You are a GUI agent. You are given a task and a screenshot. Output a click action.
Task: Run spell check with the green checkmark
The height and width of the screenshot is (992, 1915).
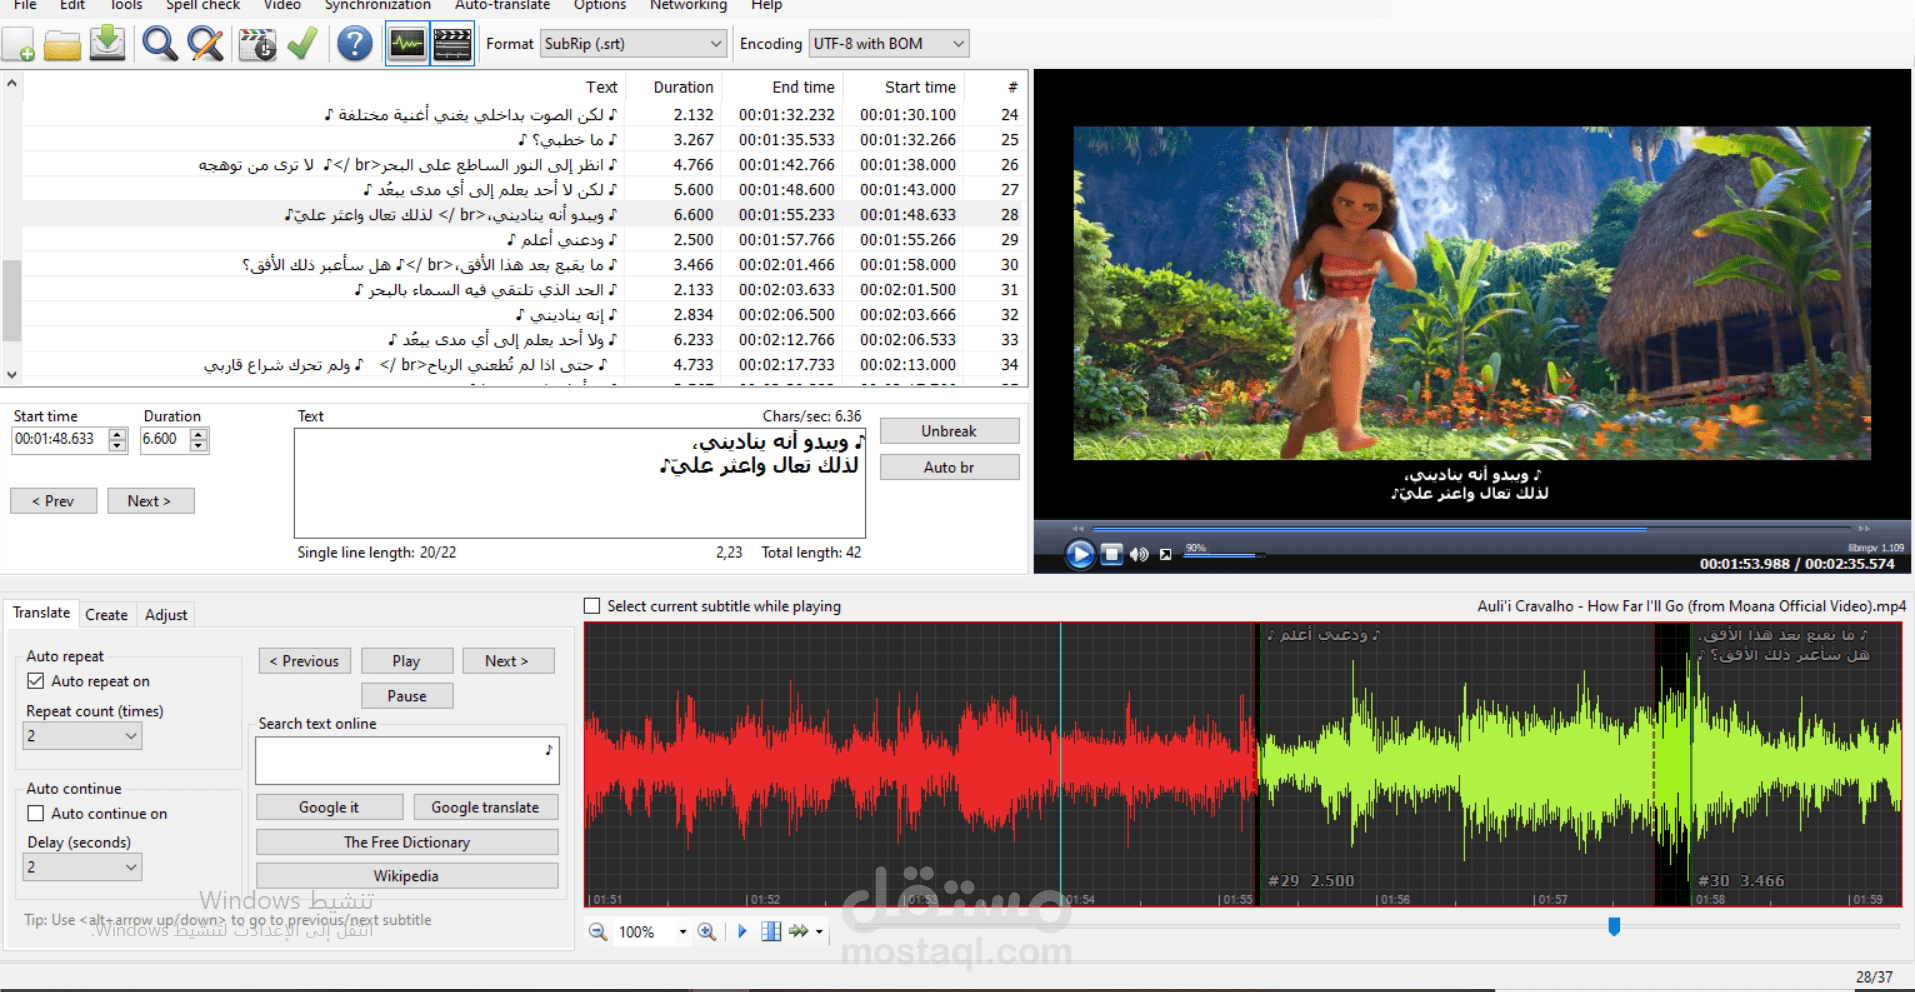coord(302,44)
